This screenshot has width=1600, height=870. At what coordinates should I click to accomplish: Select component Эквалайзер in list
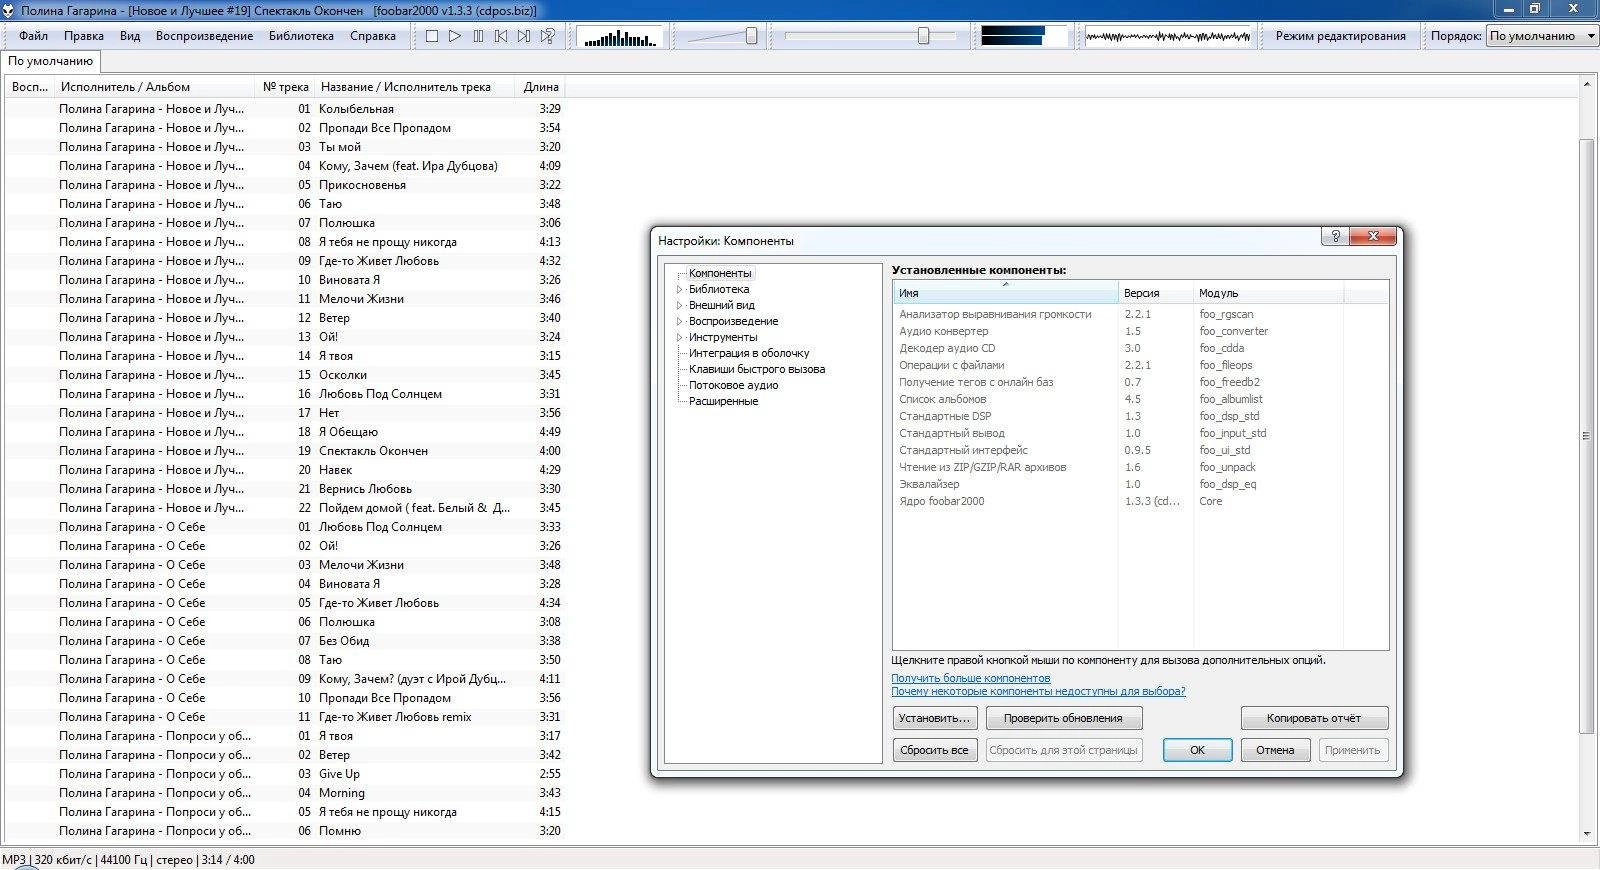click(1140, 484)
